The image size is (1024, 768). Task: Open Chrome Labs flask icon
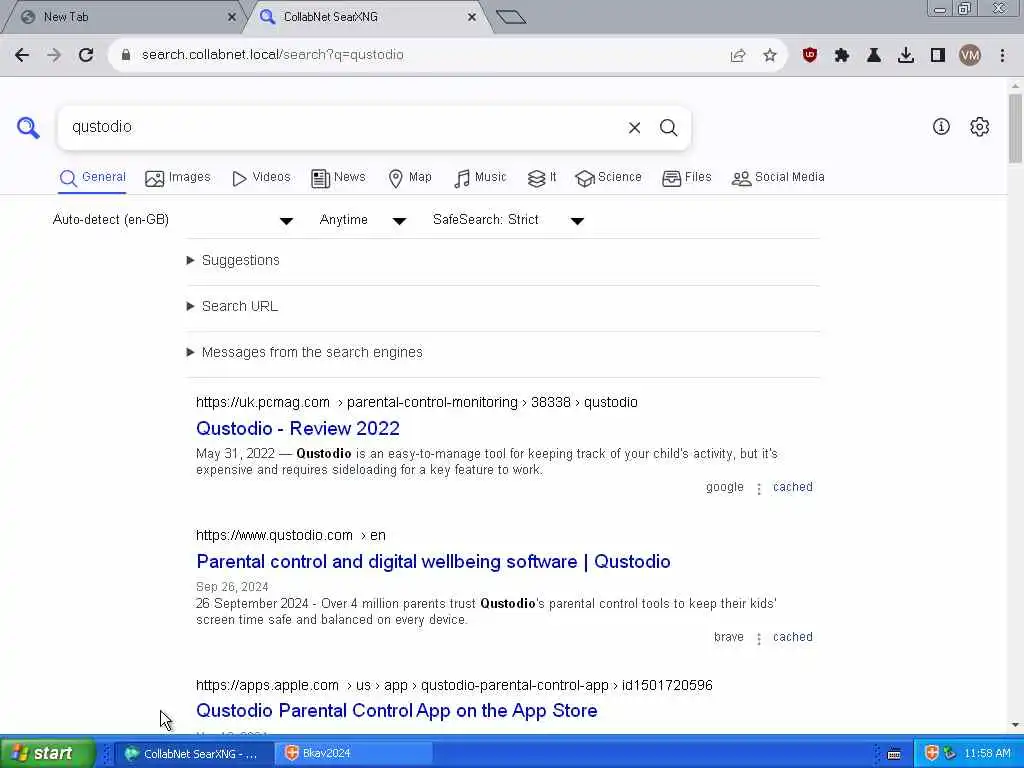coord(874,56)
